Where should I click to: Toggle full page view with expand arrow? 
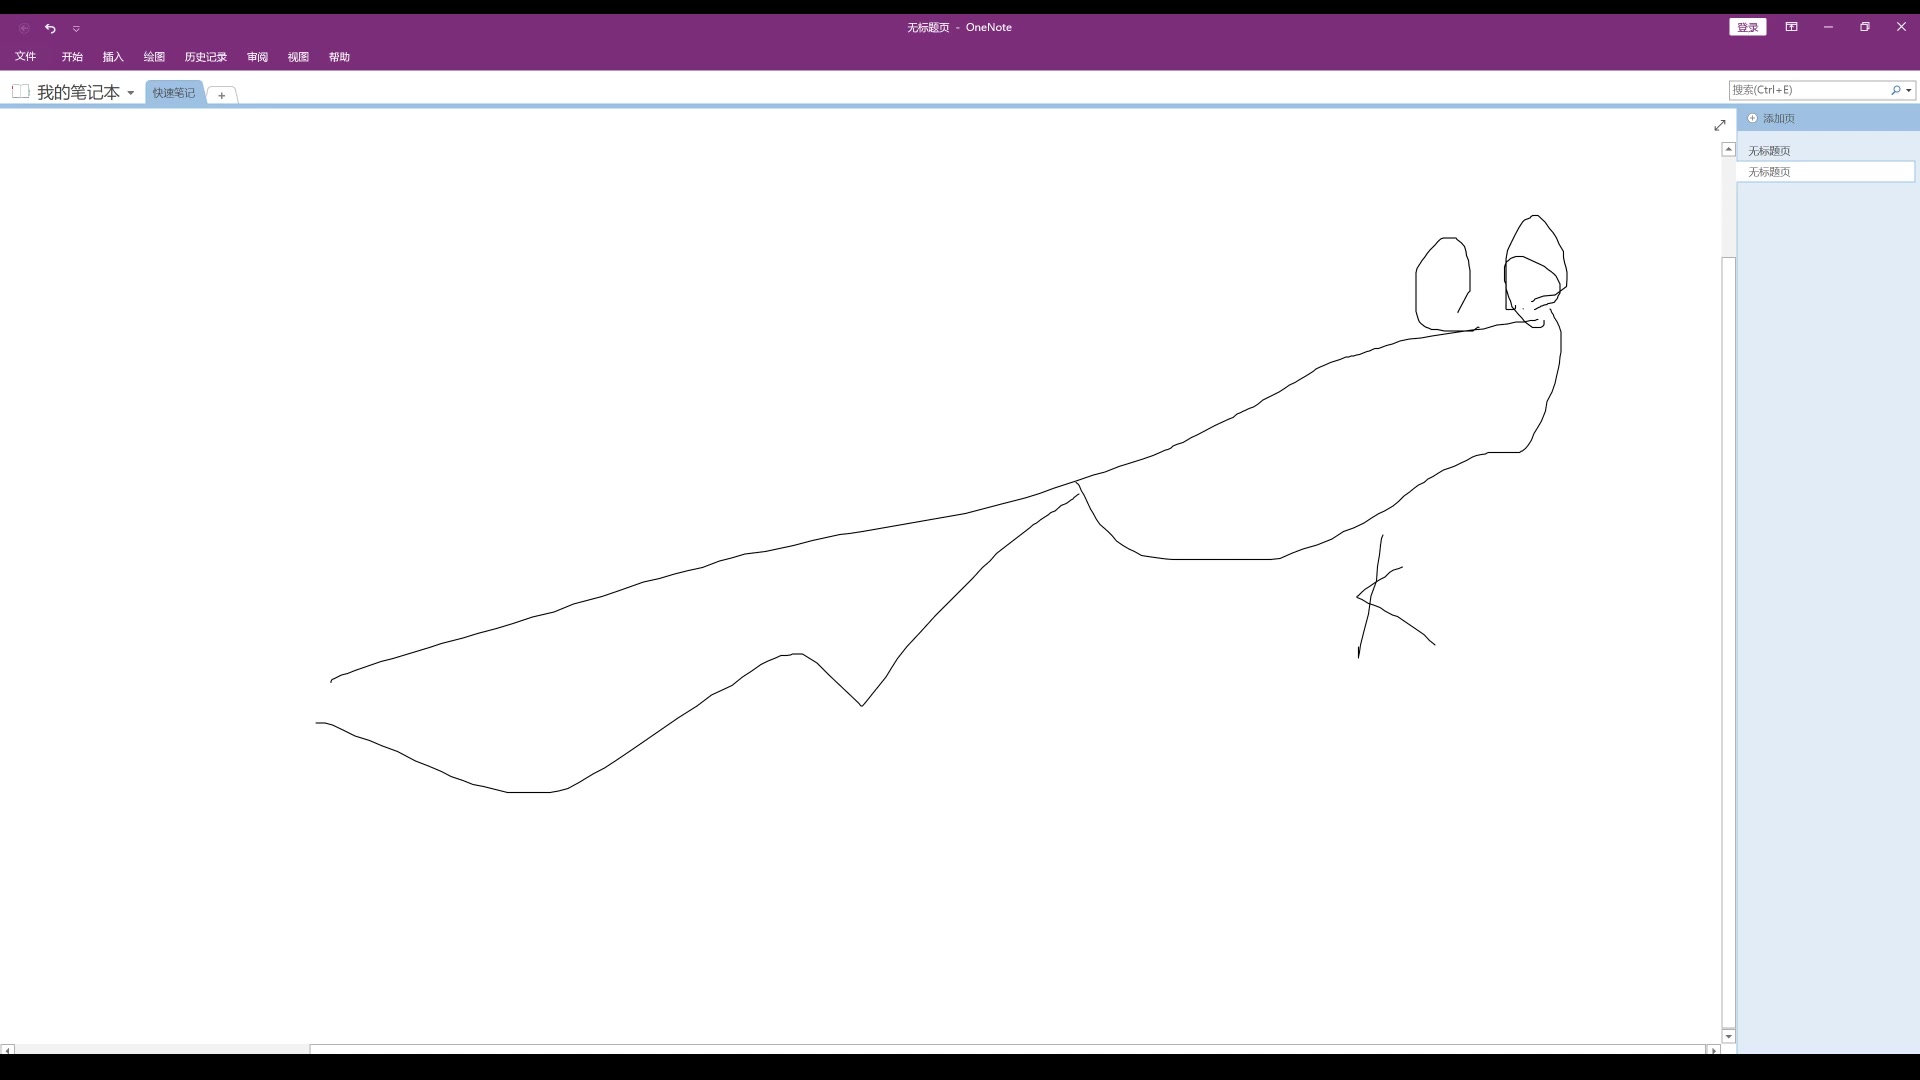point(1720,125)
